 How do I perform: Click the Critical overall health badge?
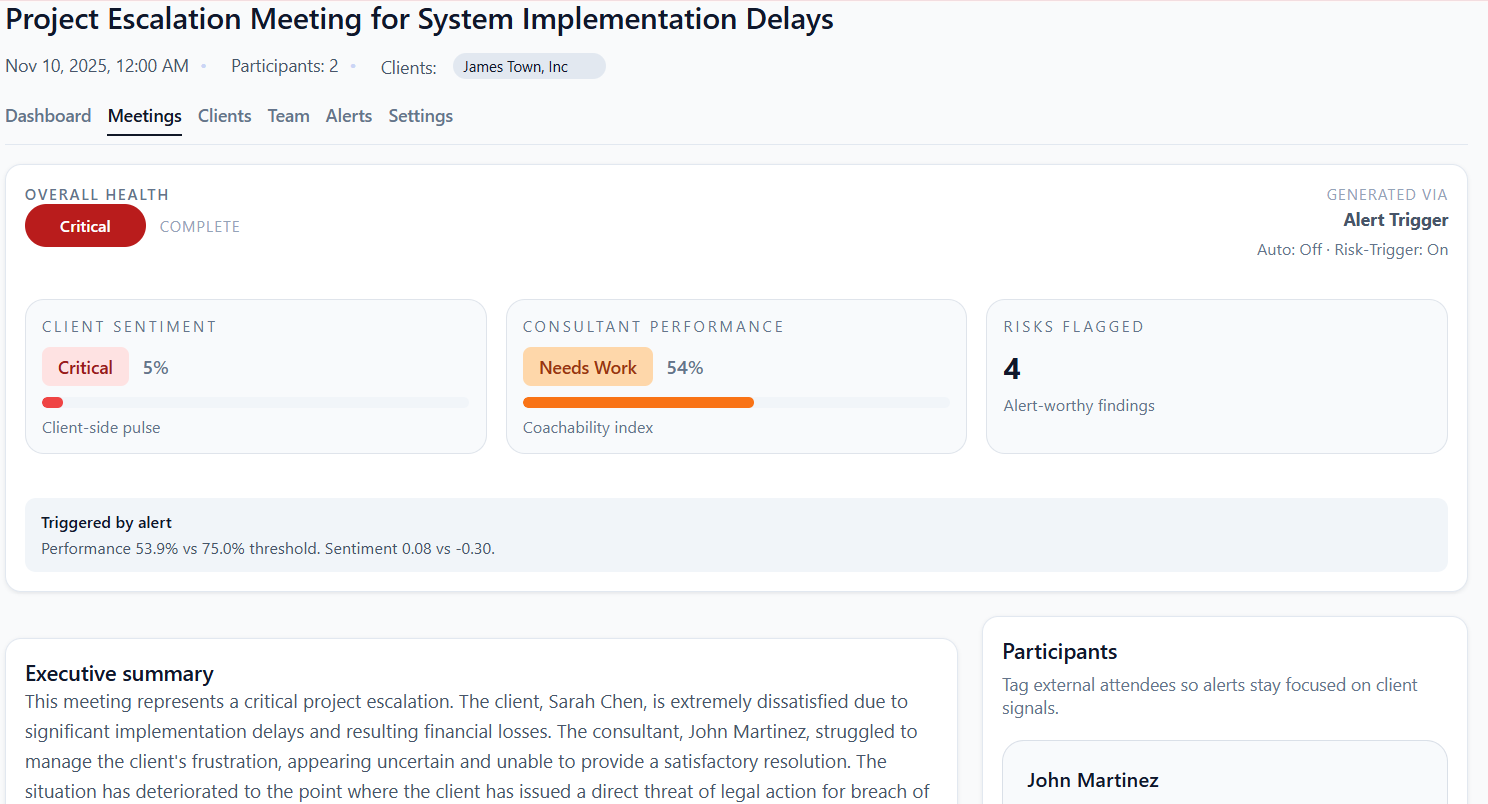(x=85, y=225)
